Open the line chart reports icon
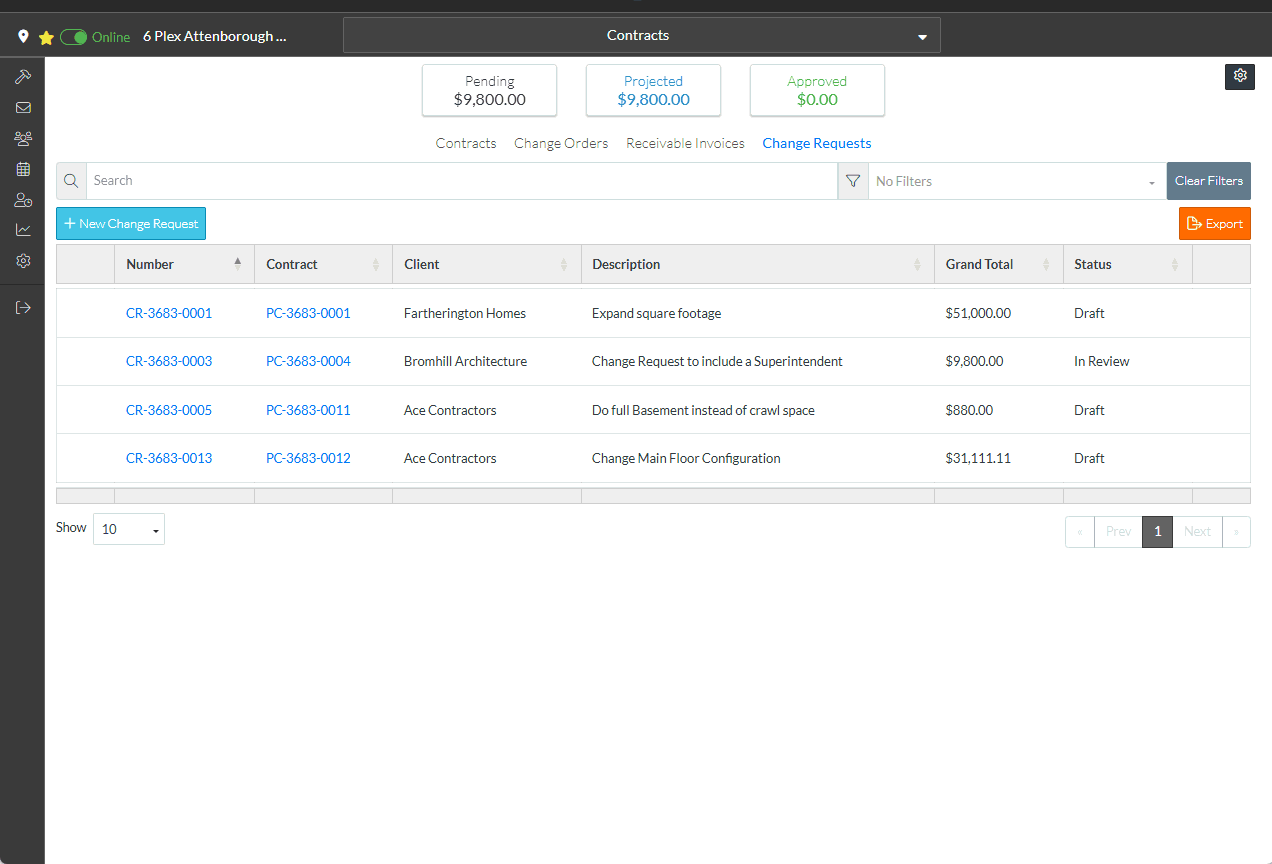 coord(23,230)
